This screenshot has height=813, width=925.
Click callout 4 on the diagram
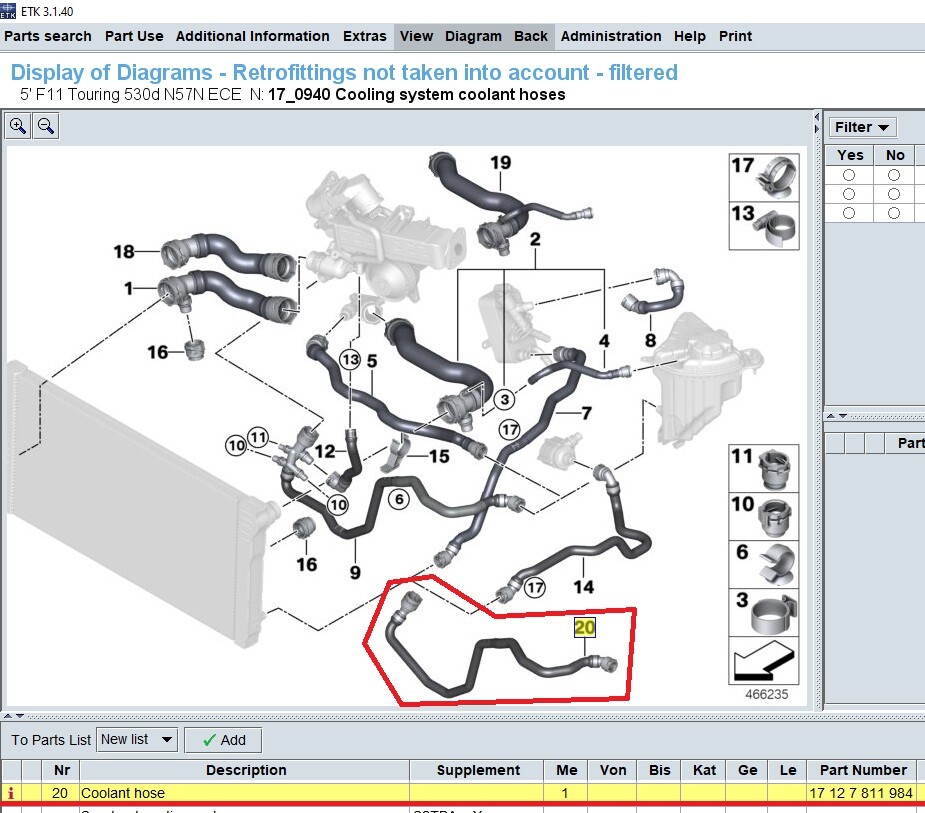(604, 341)
